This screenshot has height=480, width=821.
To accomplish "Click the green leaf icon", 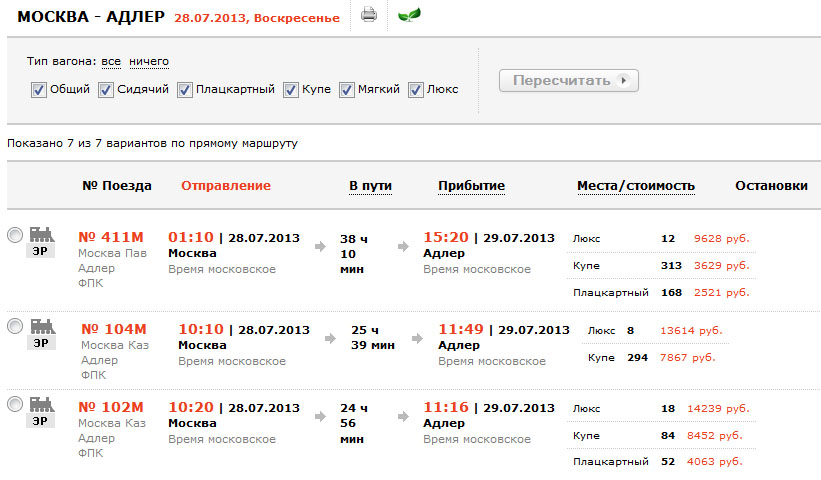I will [408, 15].
